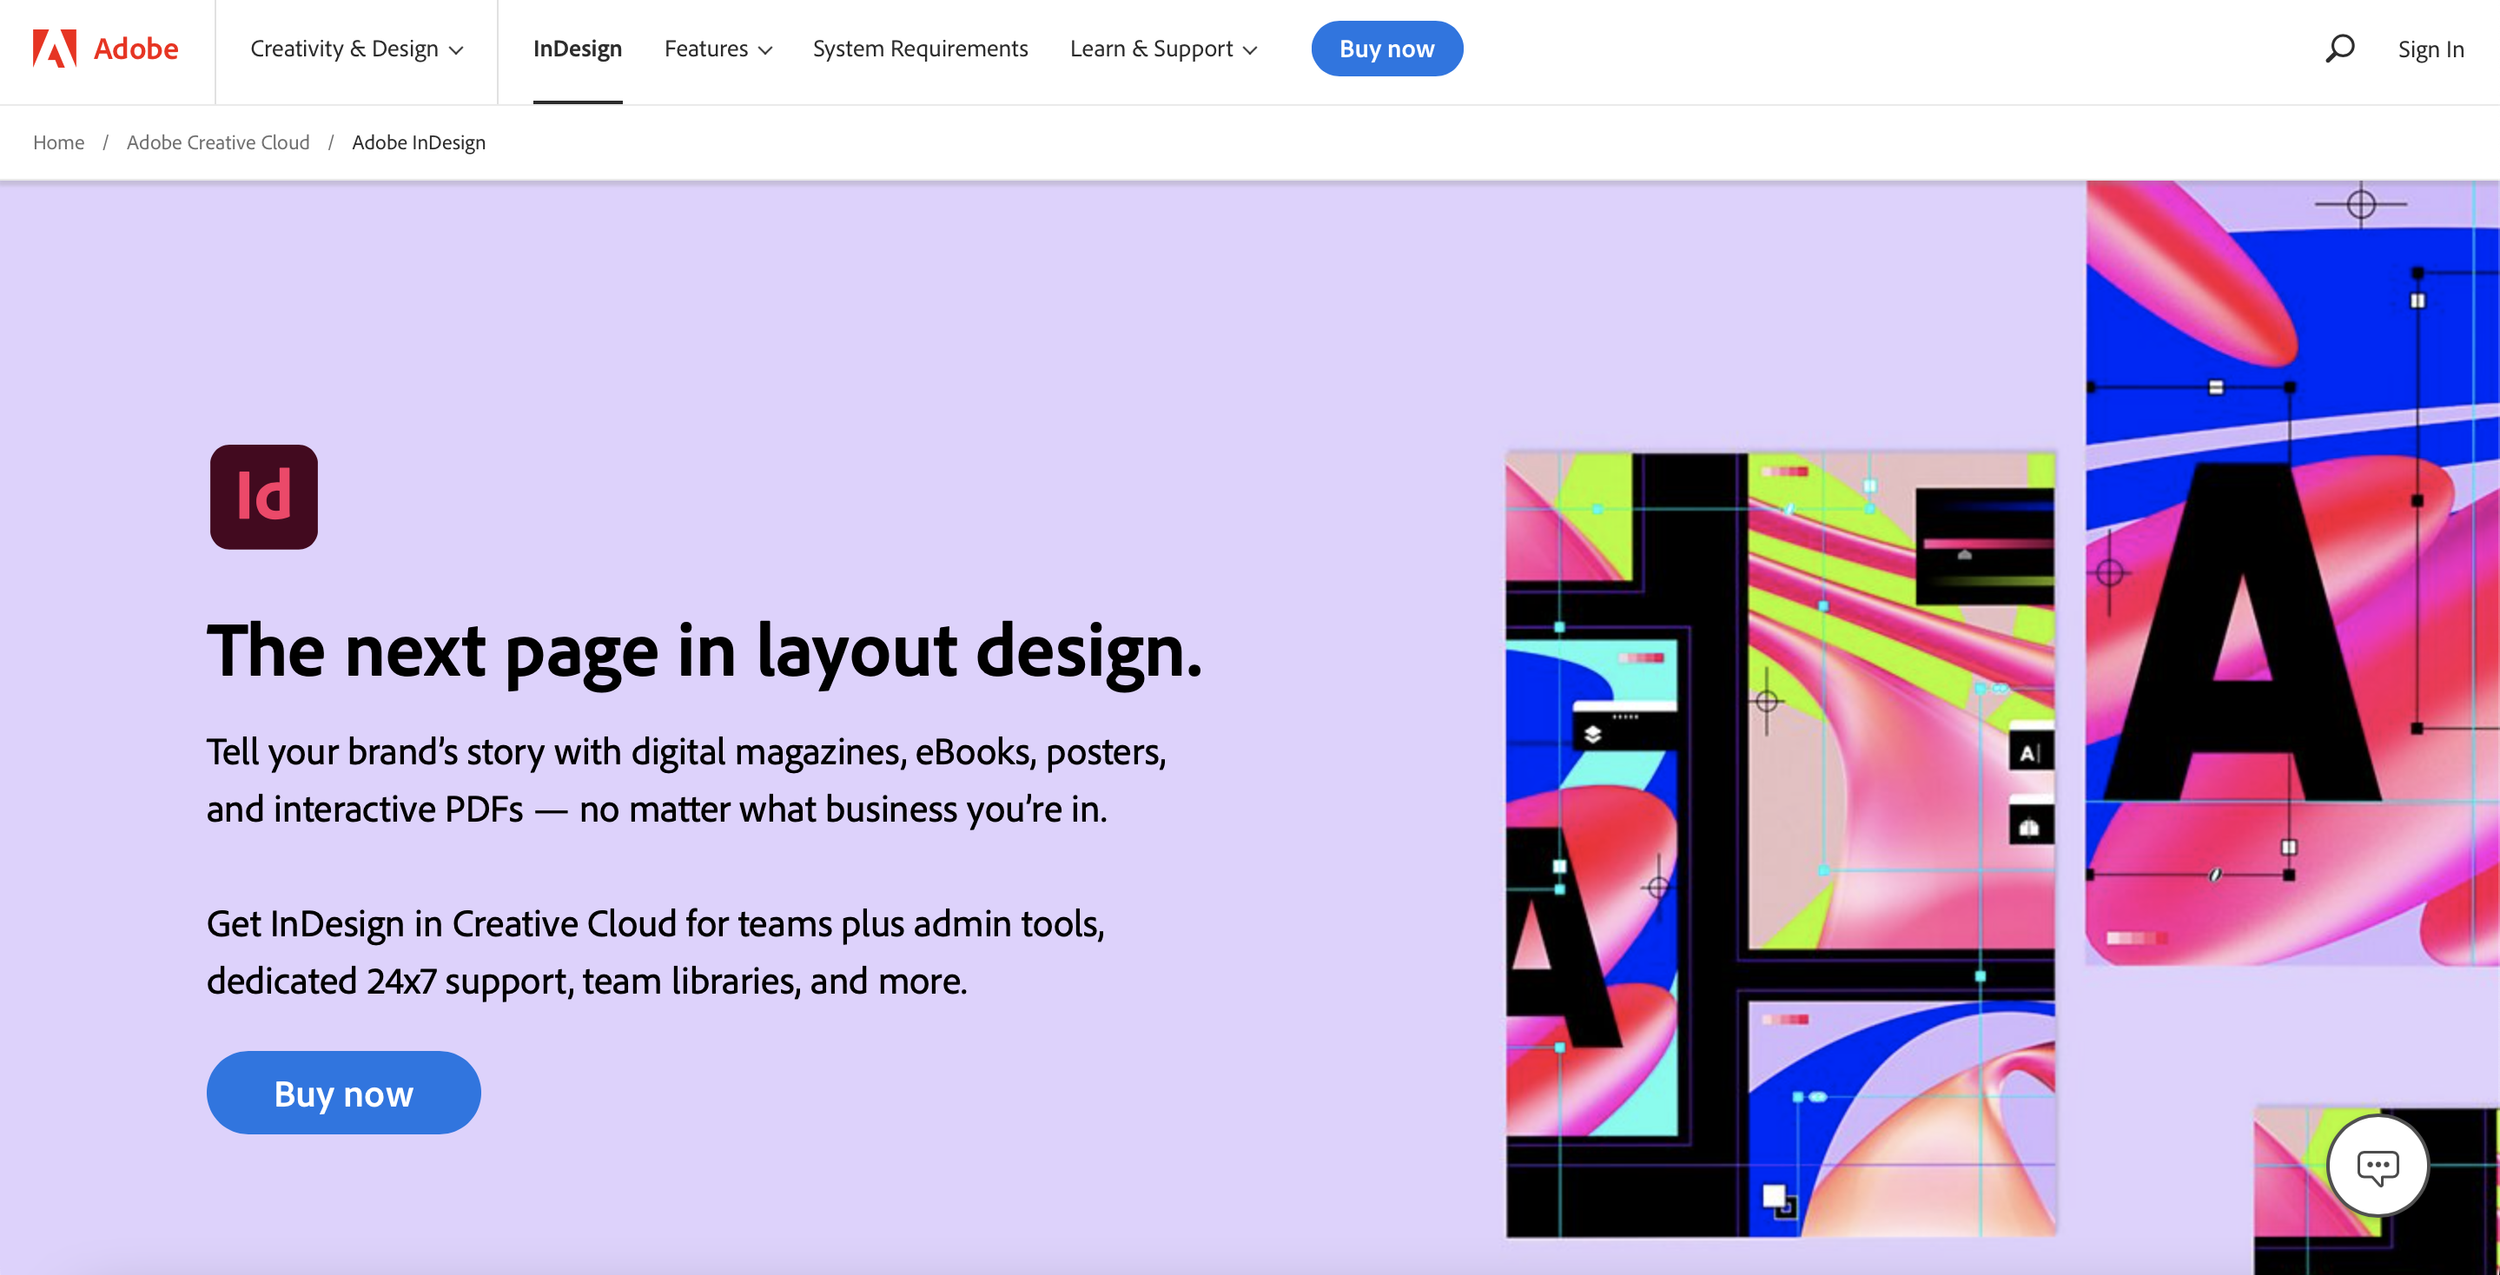Image resolution: width=2500 pixels, height=1275 pixels.
Task: Click the layers icon in artwork
Action: click(x=1593, y=735)
